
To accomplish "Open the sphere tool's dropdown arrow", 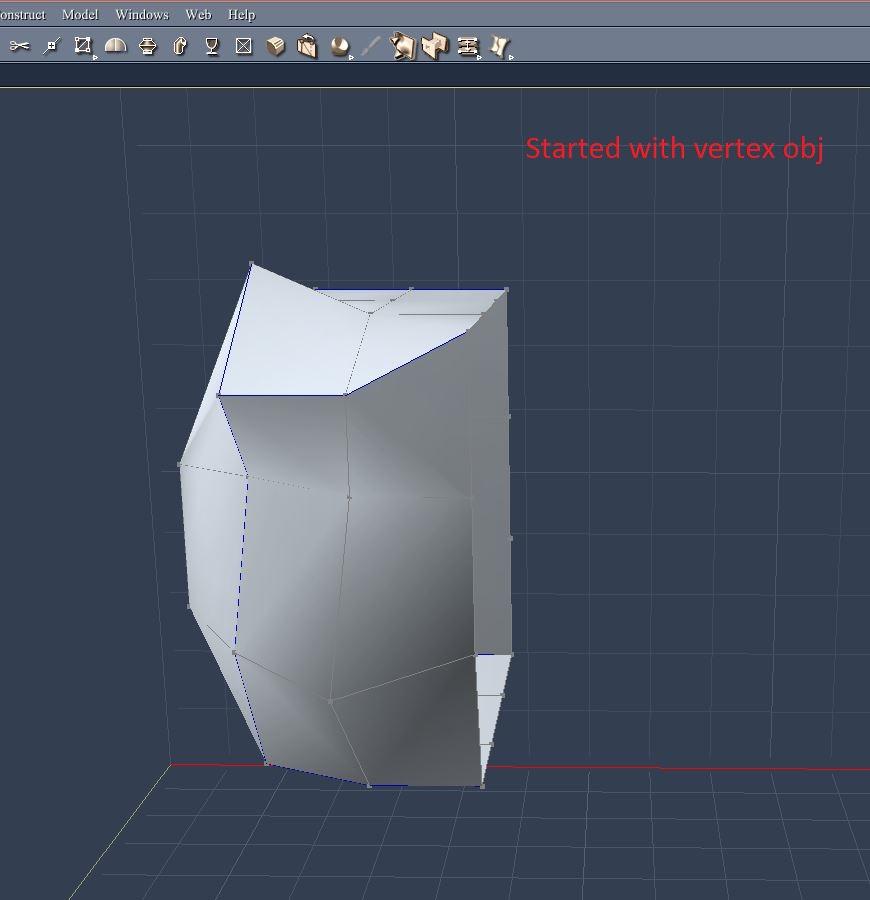I will pos(352,58).
